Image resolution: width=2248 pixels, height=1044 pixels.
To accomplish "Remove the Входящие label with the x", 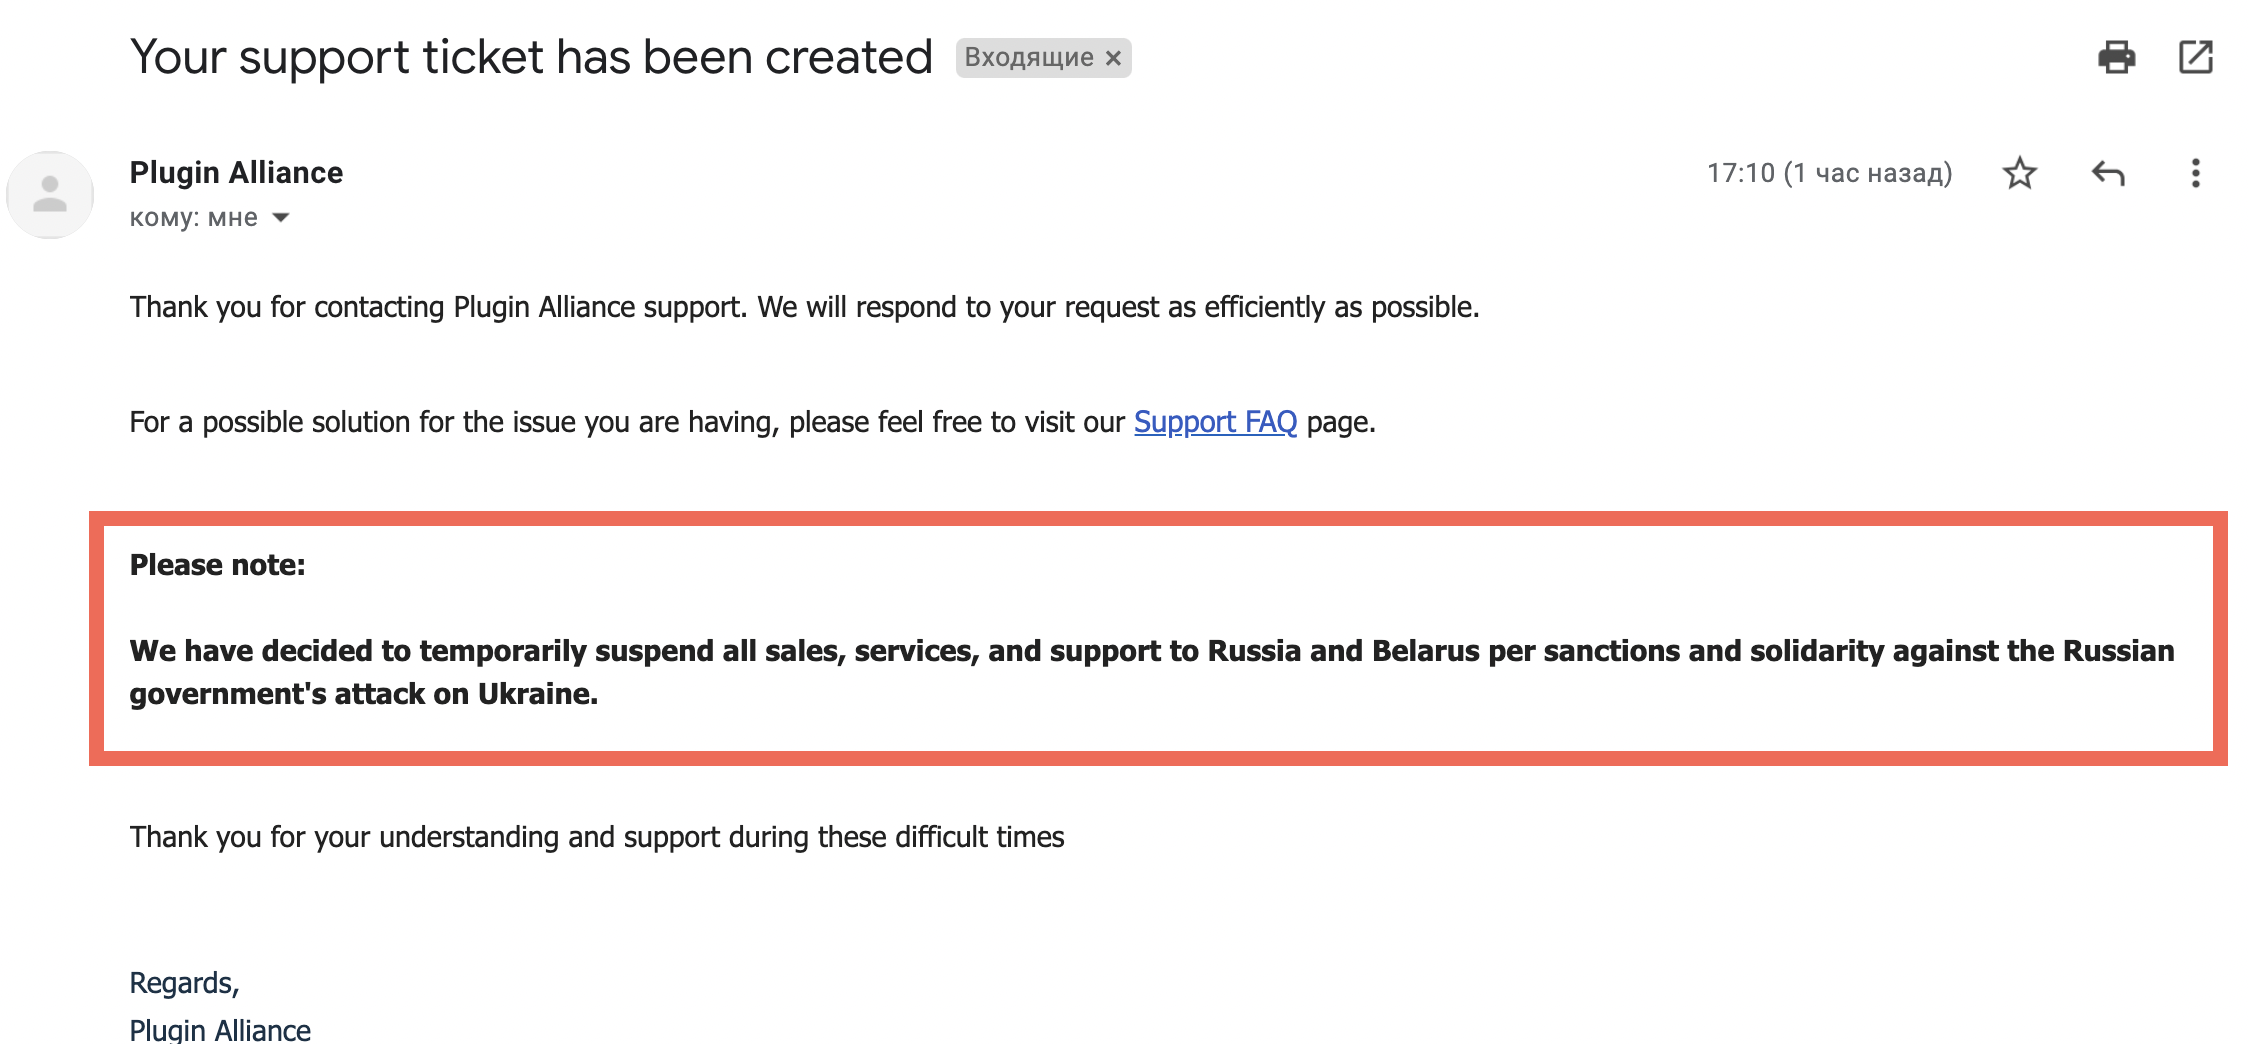I will [1113, 58].
